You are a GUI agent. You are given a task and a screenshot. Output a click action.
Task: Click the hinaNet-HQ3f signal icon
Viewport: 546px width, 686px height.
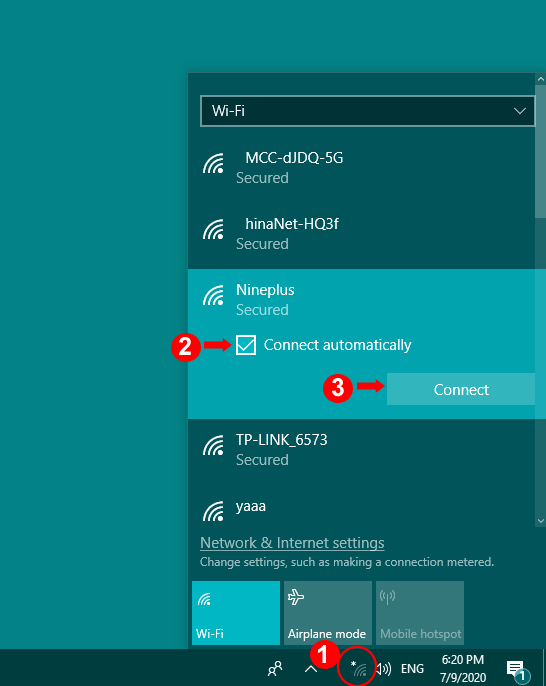(214, 230)
